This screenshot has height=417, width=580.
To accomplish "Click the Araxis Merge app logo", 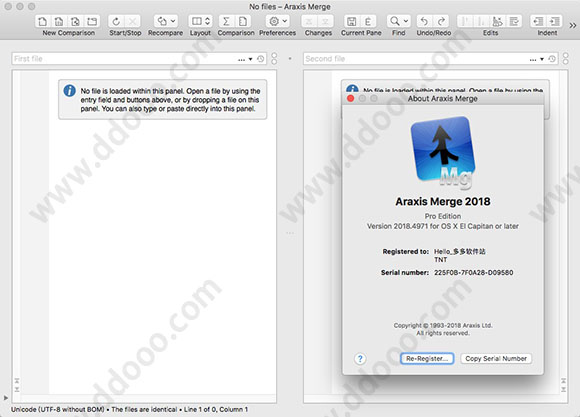I will [443, 152].
